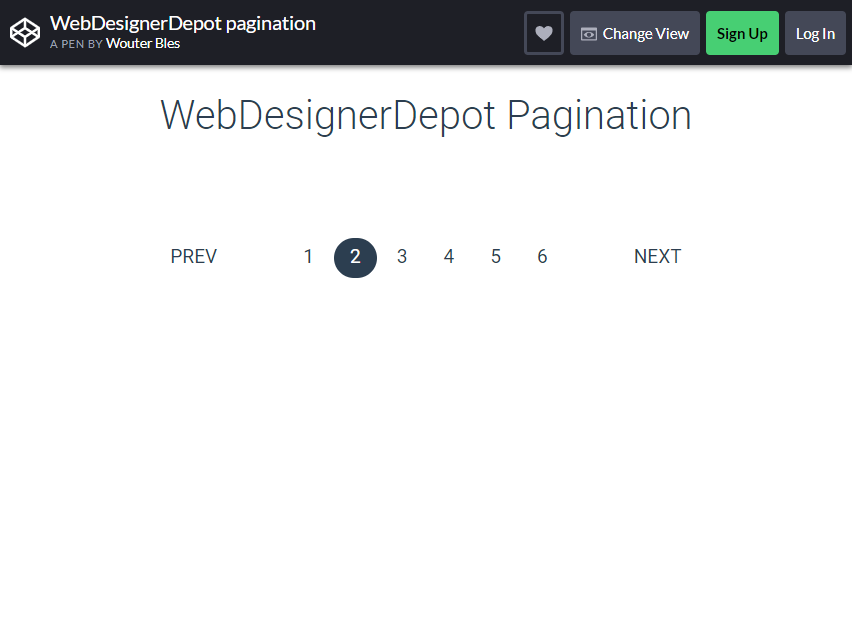The image size is (852, 640).
Task: Click the WebDesignerDepot pagination pen title
Action: pos(183,23)
